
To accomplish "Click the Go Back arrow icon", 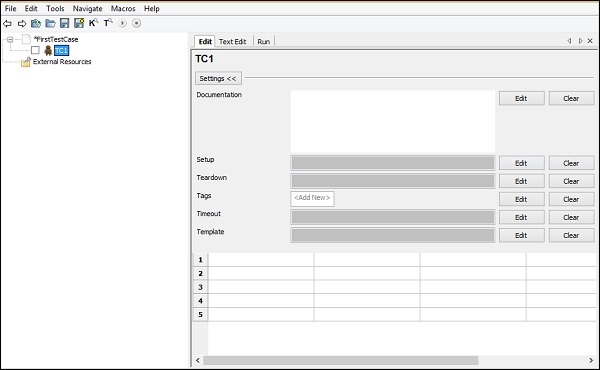I will (x=7, y=24).
